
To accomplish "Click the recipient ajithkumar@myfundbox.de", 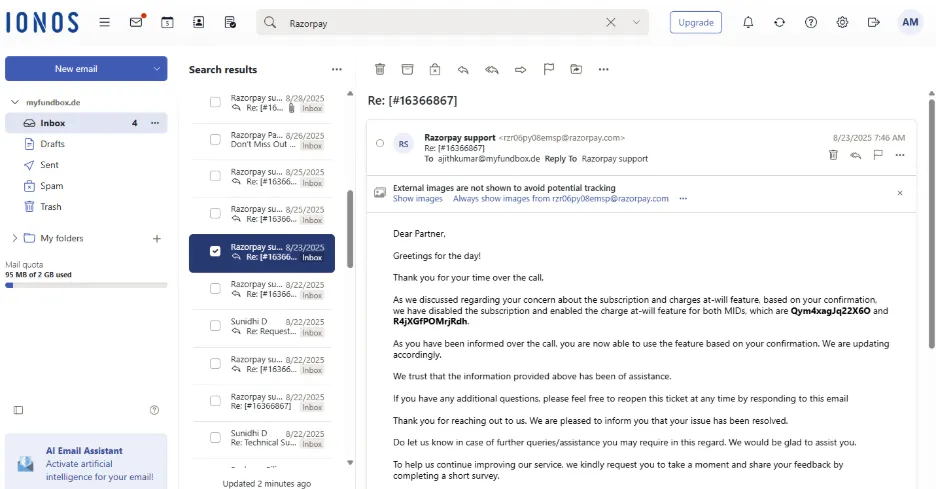I will 489,159.
